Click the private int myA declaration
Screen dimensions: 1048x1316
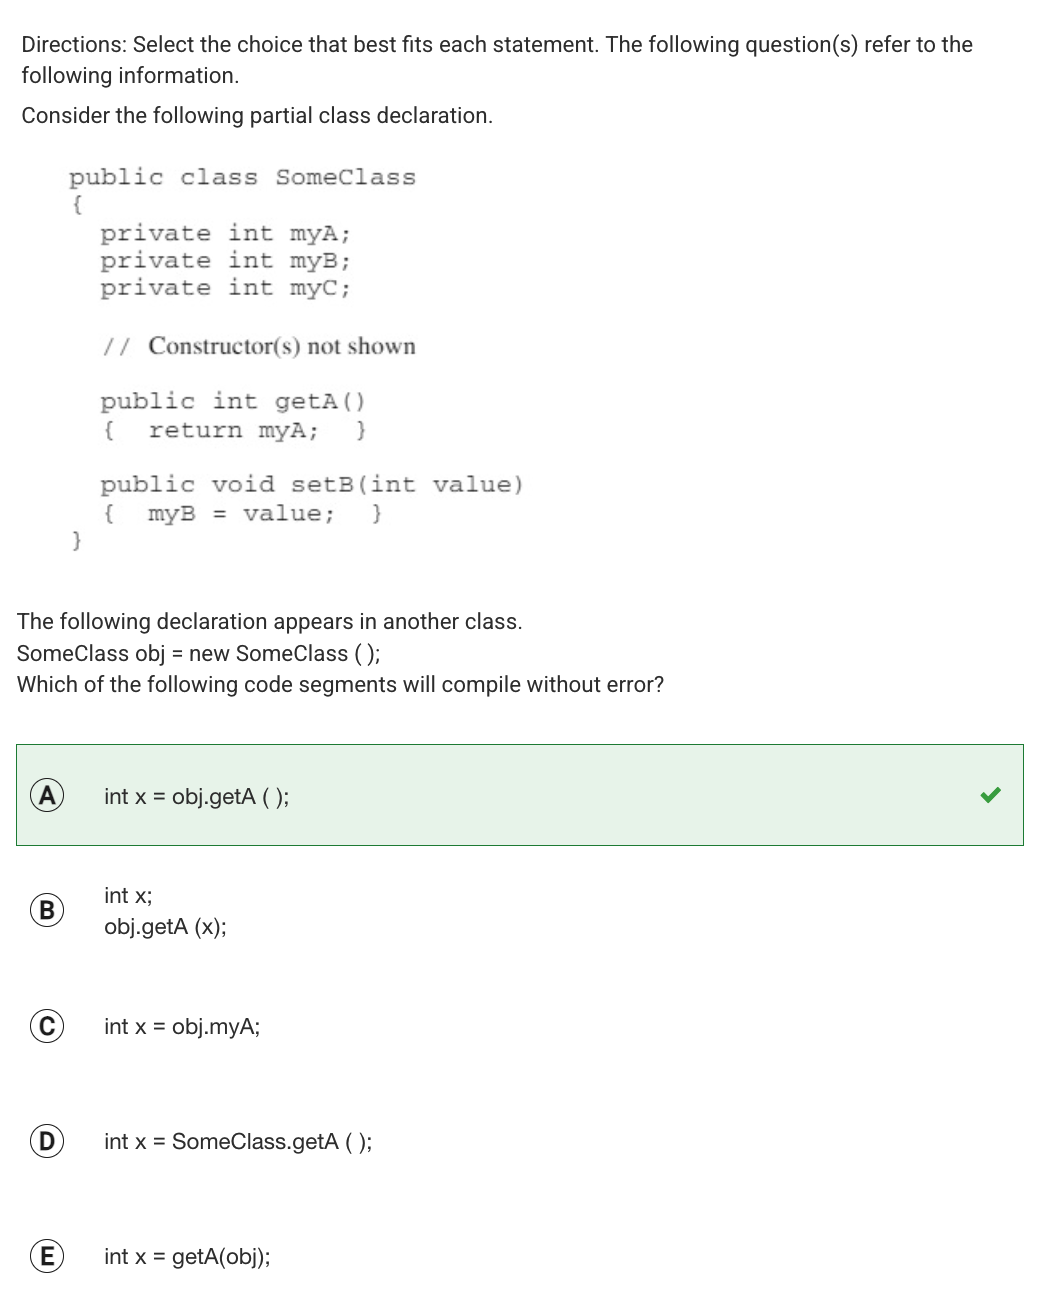click(x=225, y=233)
